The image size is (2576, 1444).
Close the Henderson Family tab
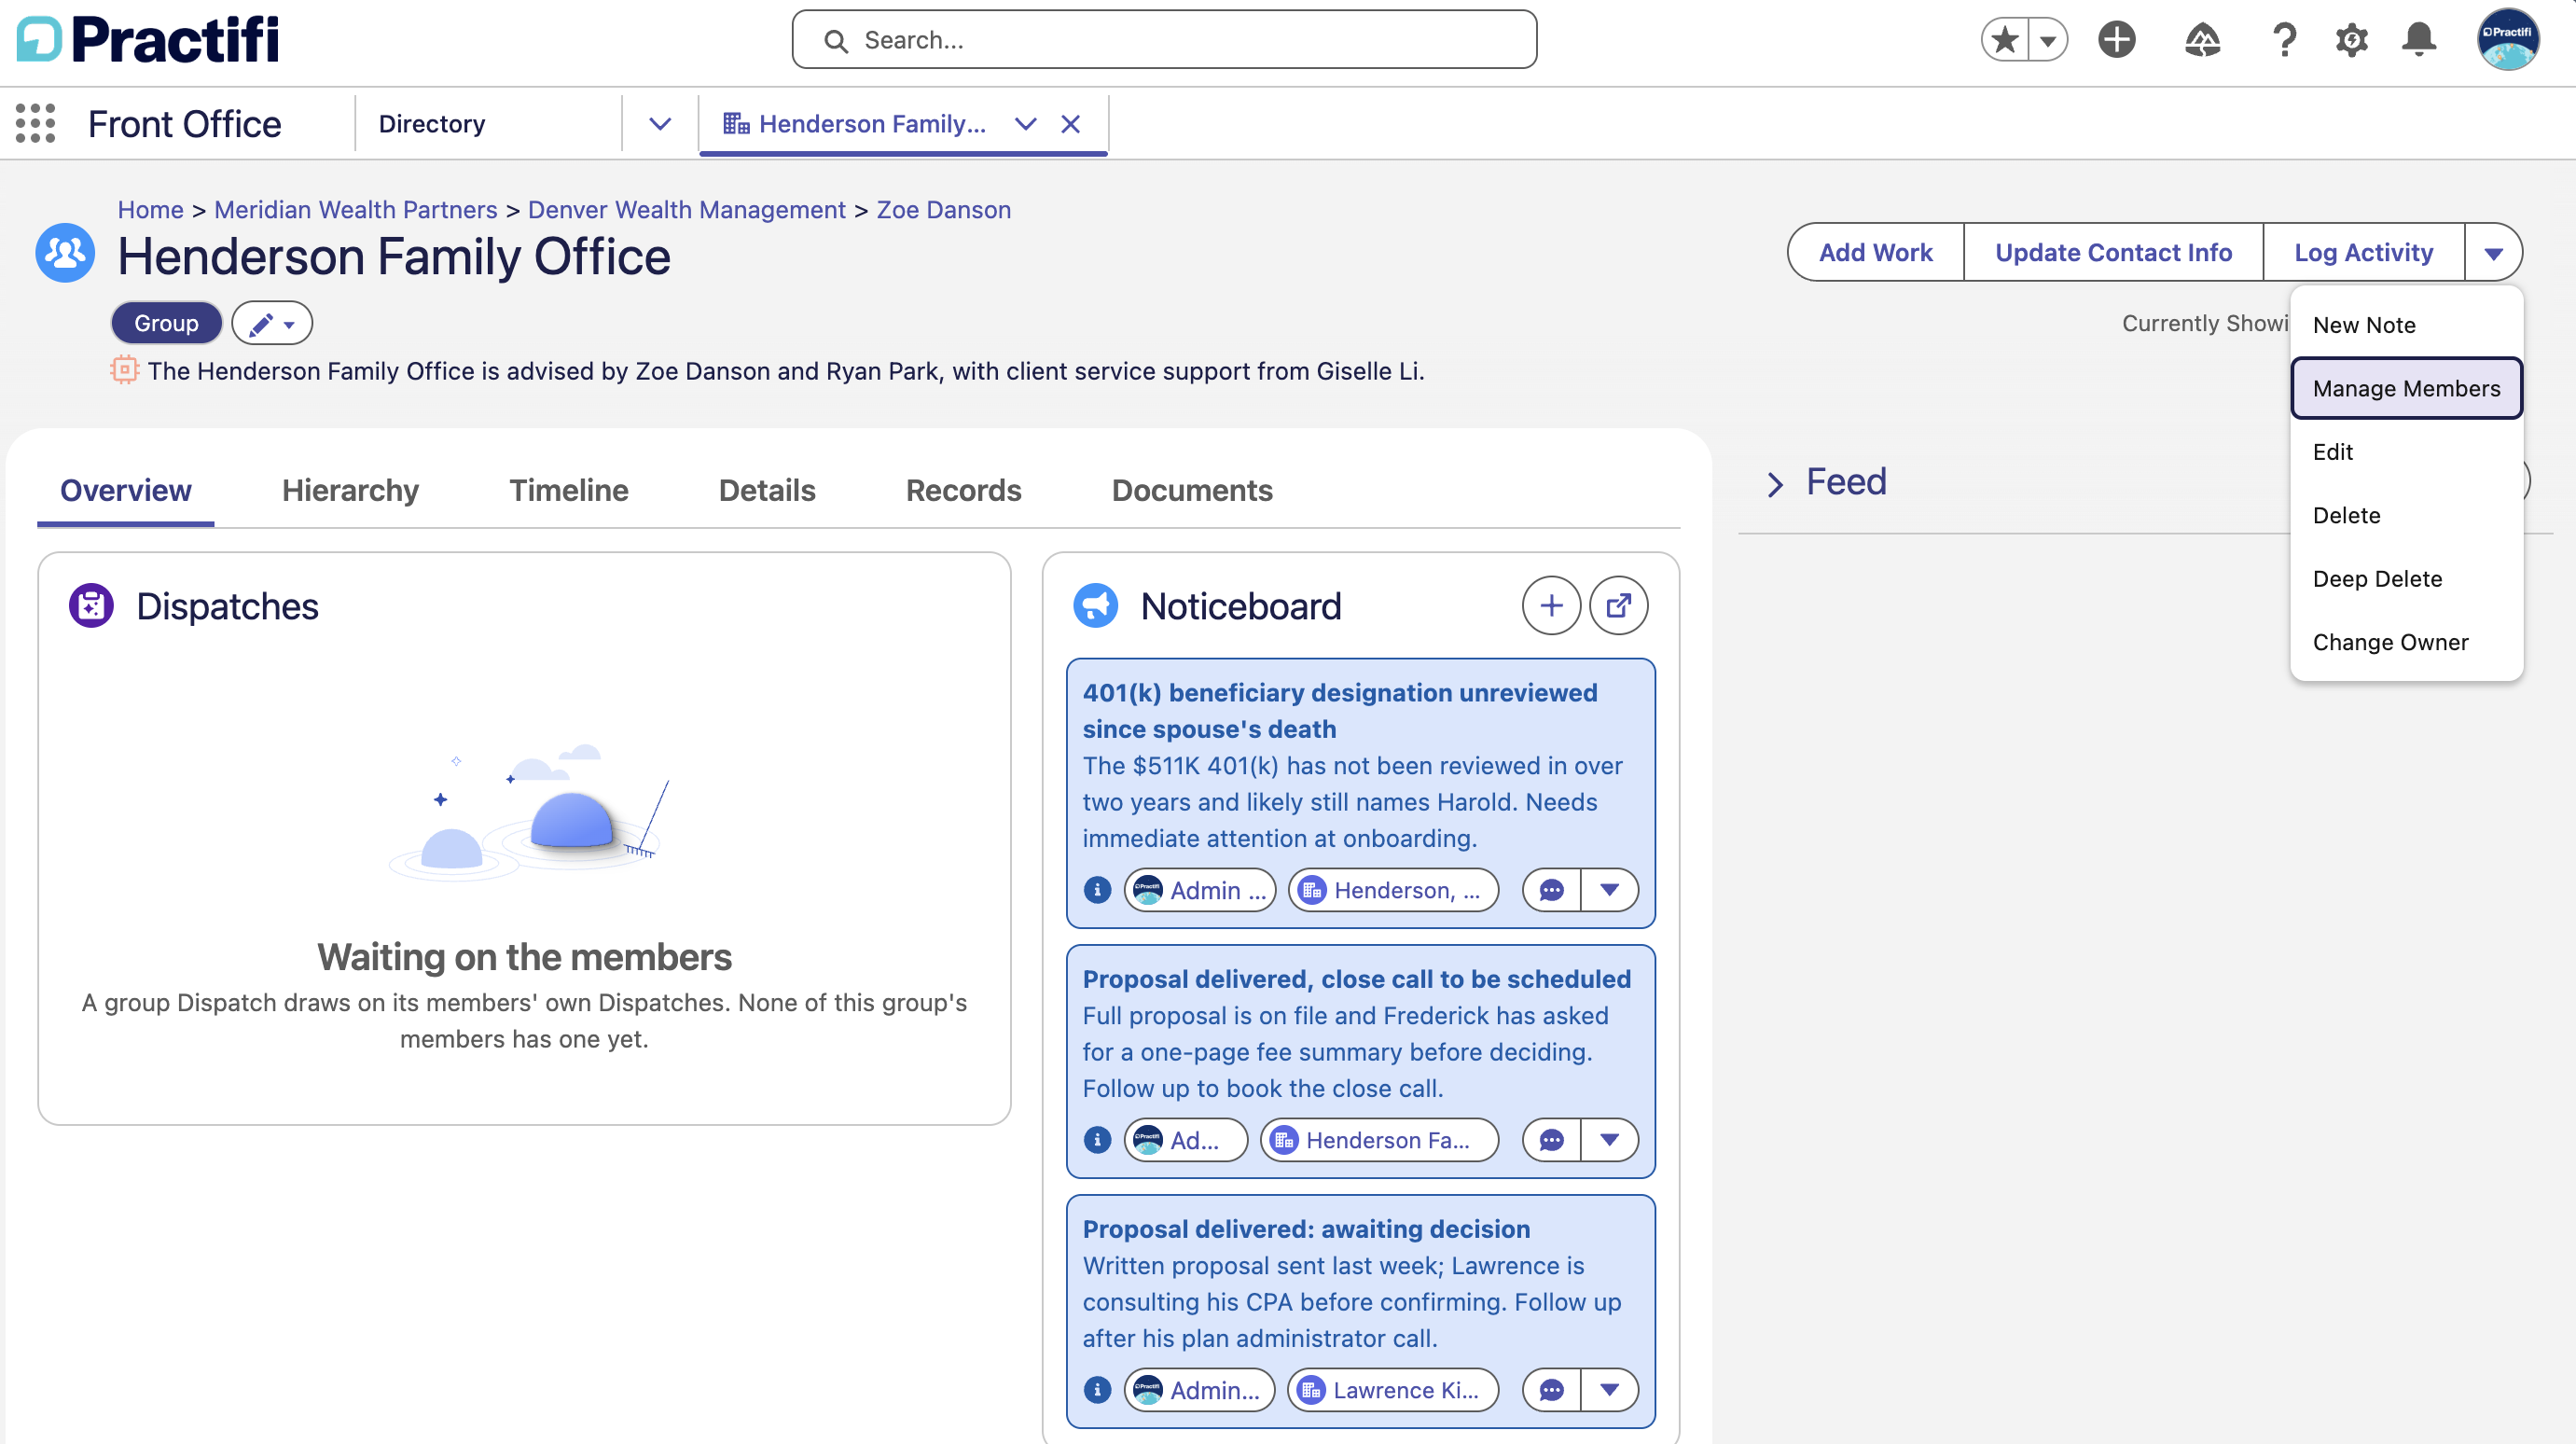1071,124
